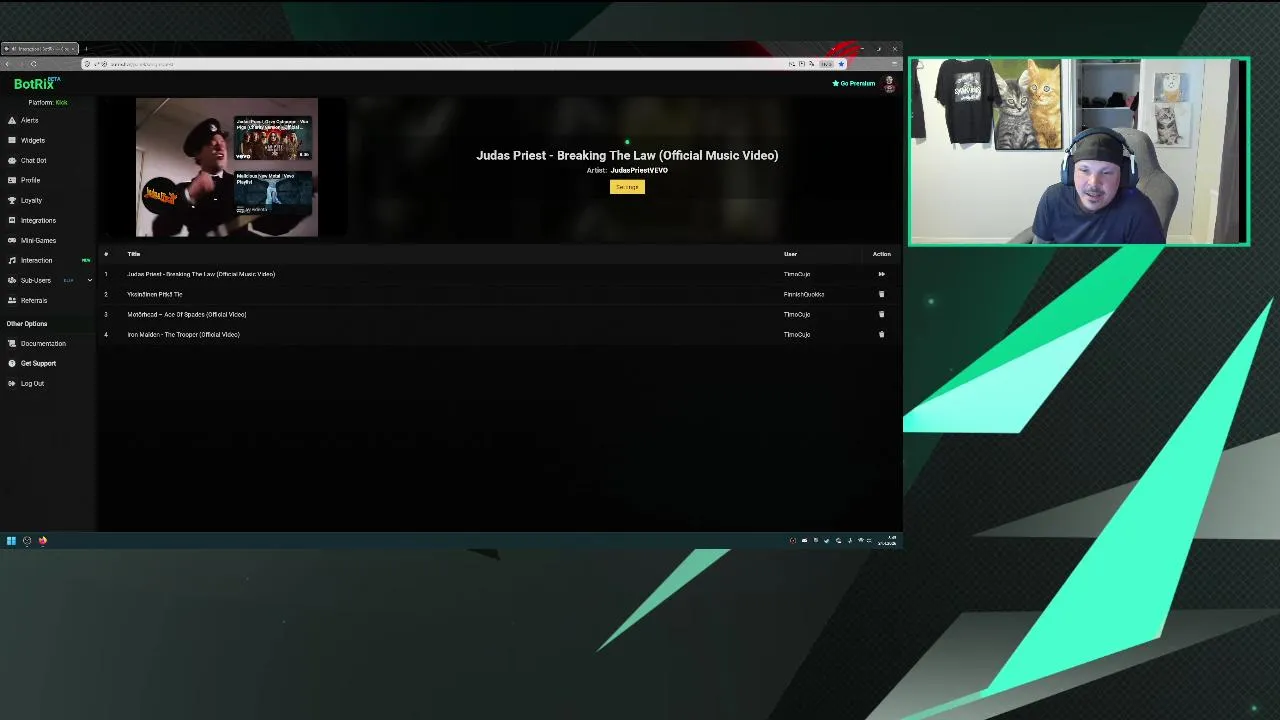
Task: Click the first suggested video overlay card
Action: coord(273,139)
